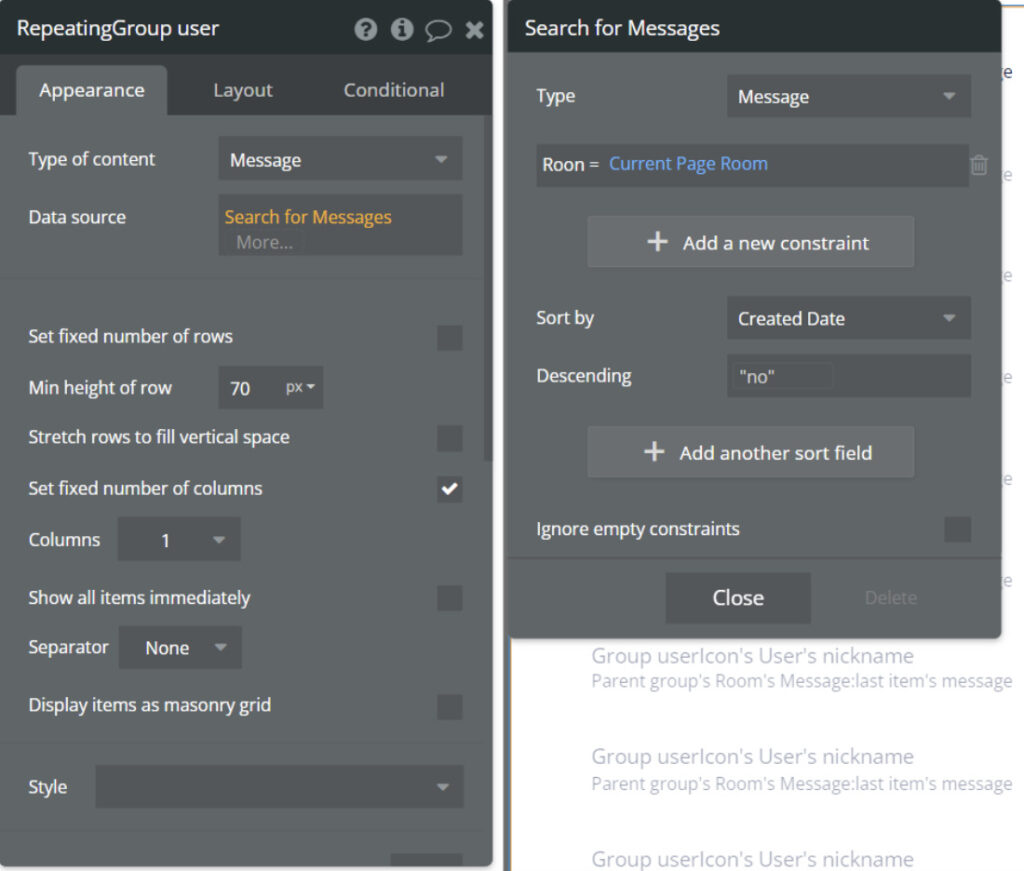Select the Appearance tab
The width and height of the screenshot is (1024, 871).
91,90
